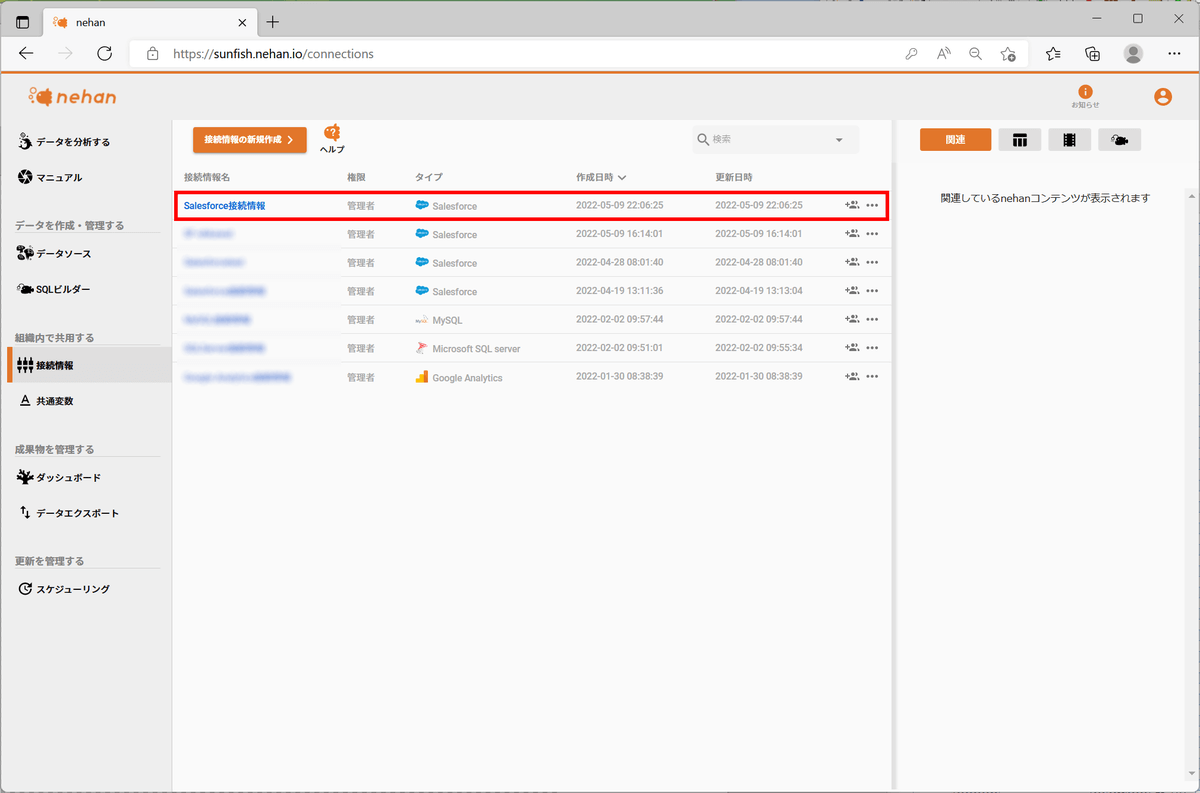
Task: Share the MySQL connection row
Action: pos(852,319)
